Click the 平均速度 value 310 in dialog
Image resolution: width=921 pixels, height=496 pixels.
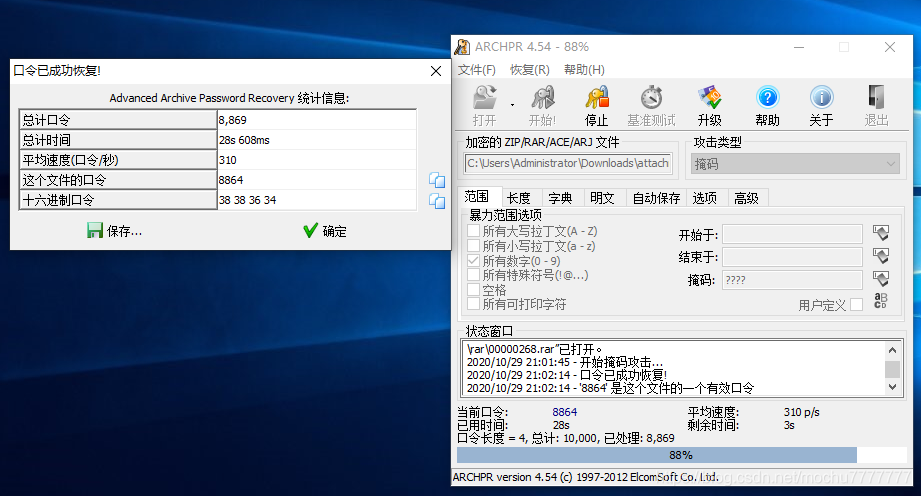click(316, 160)
